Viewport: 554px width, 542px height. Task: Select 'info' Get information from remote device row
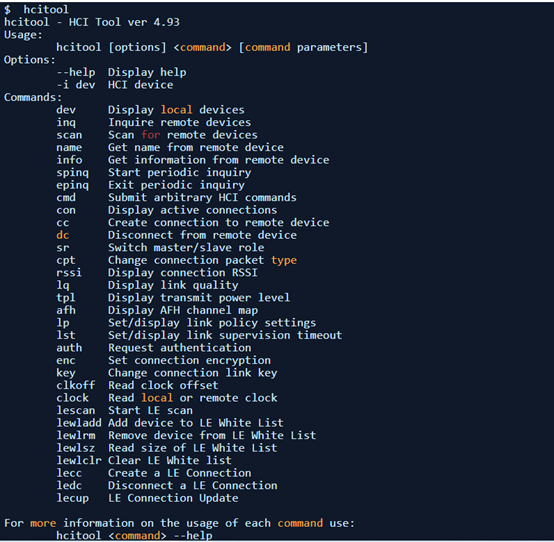coord(193,160)
